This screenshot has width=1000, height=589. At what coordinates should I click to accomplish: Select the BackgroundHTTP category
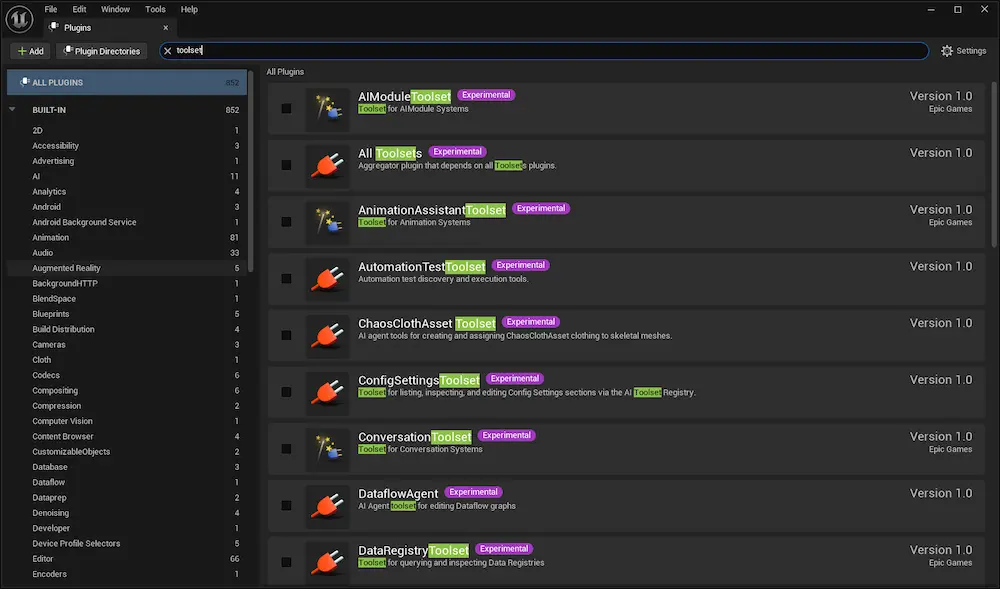point(127,283)
